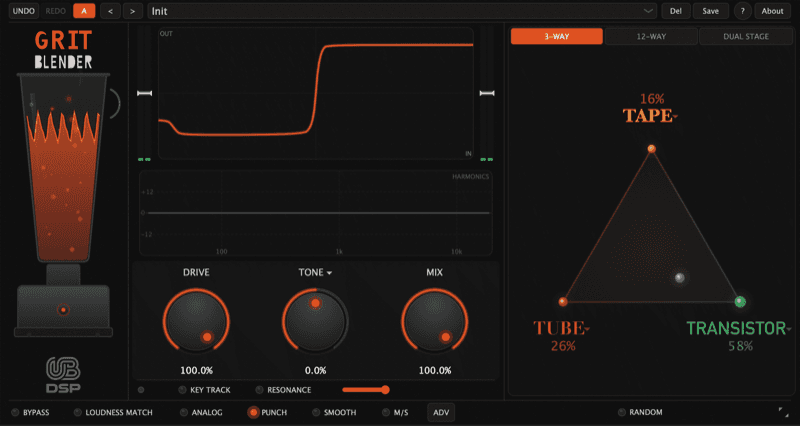This screenshot has height=426, width=800.
Task: Click the Mix value 100.0%
Action: coord(435,370)
